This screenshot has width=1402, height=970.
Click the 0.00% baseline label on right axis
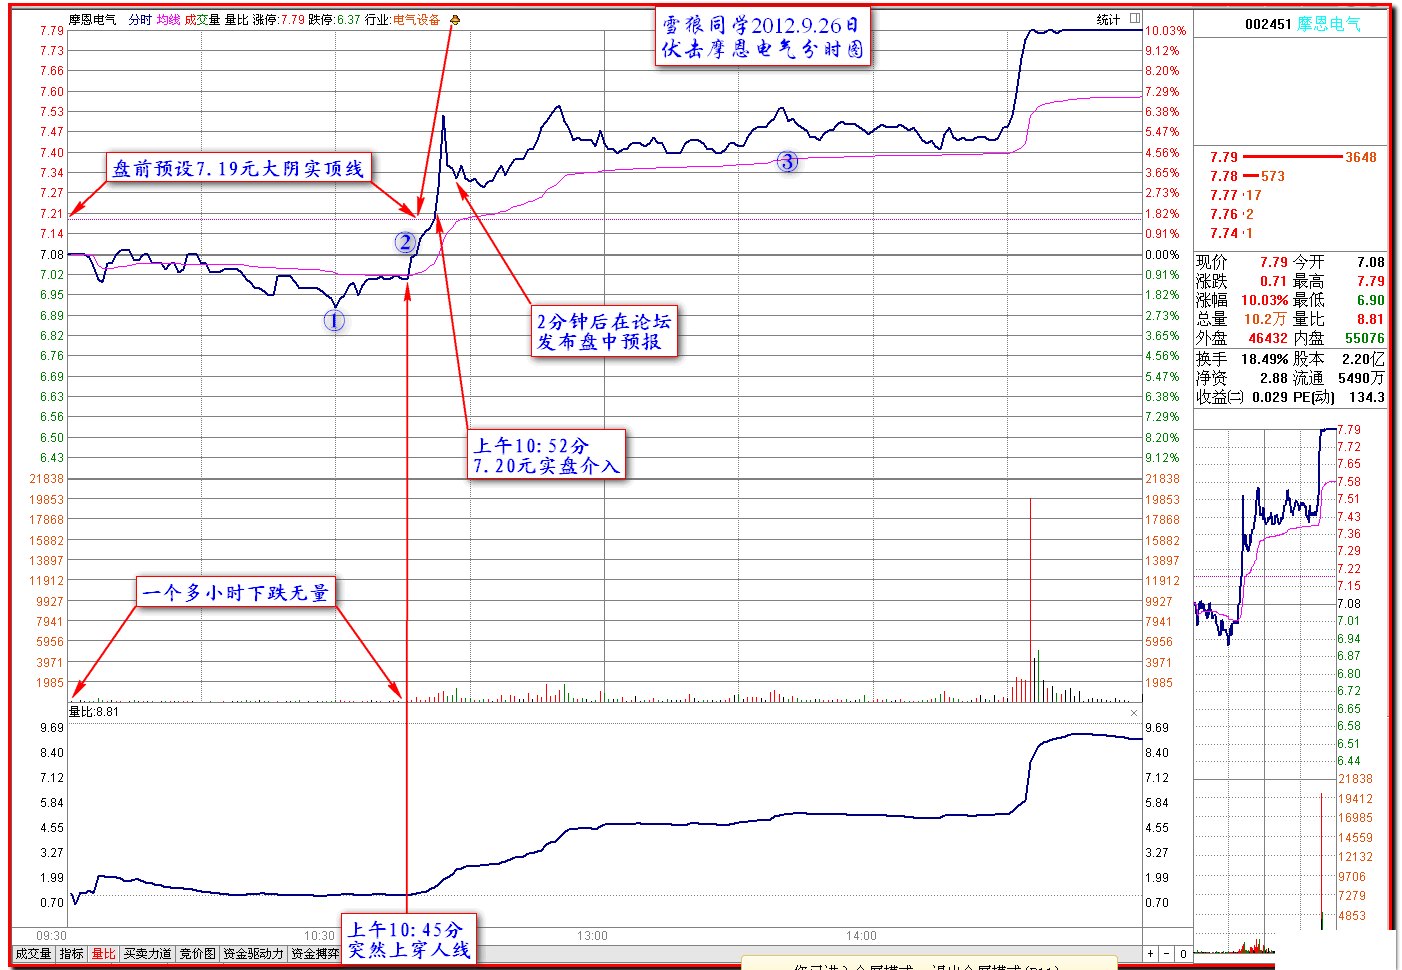click(1162, 255)
